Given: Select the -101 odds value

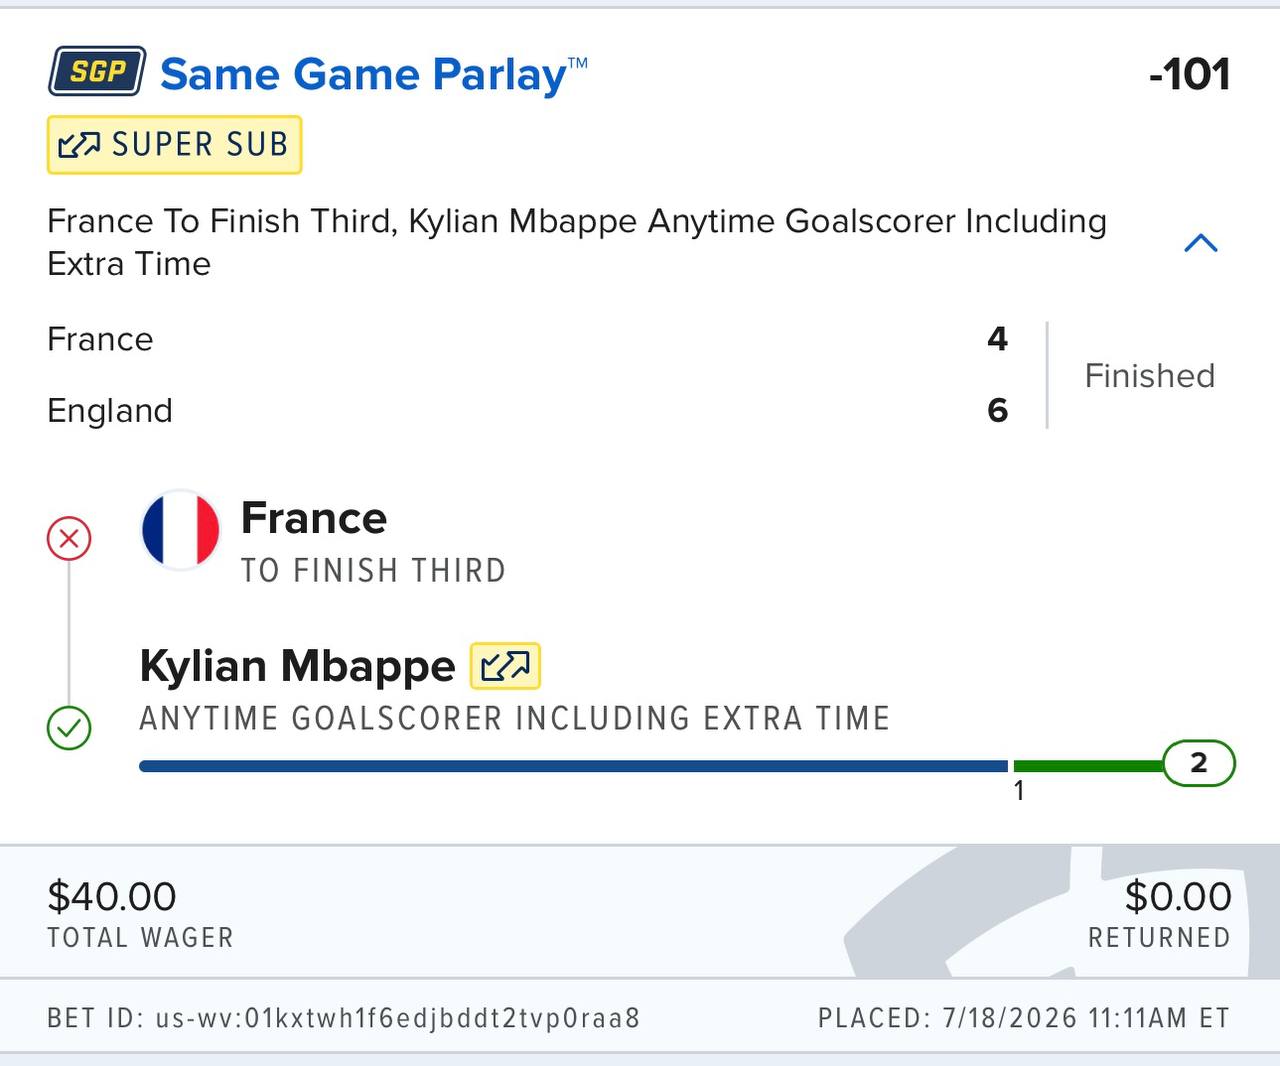Looking at the screenshot, I should pyautogui.click(x=1189, y=75).
